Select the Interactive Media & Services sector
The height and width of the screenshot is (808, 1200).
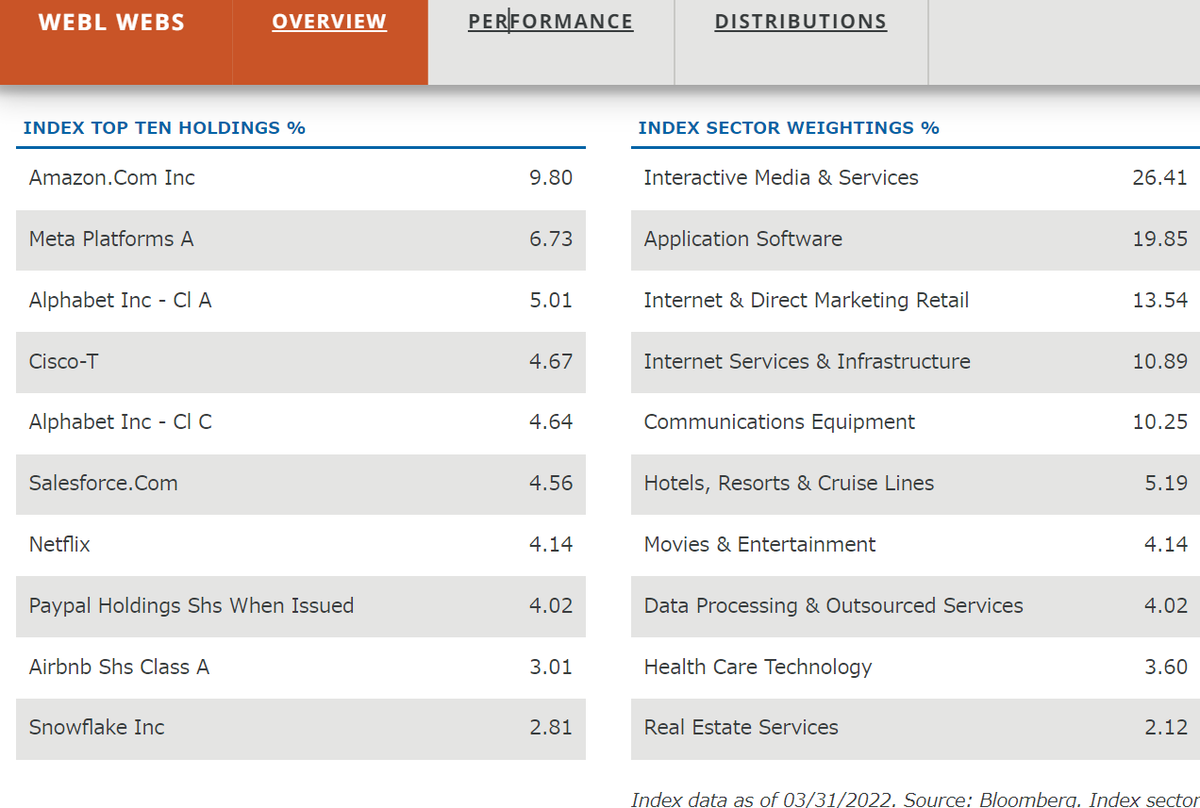click(x=781, y=178)
